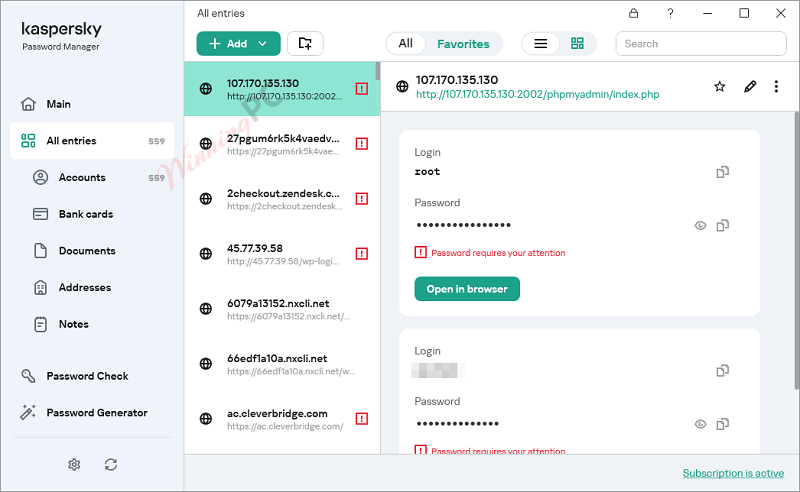Click the first masked password field

(463, 225)
